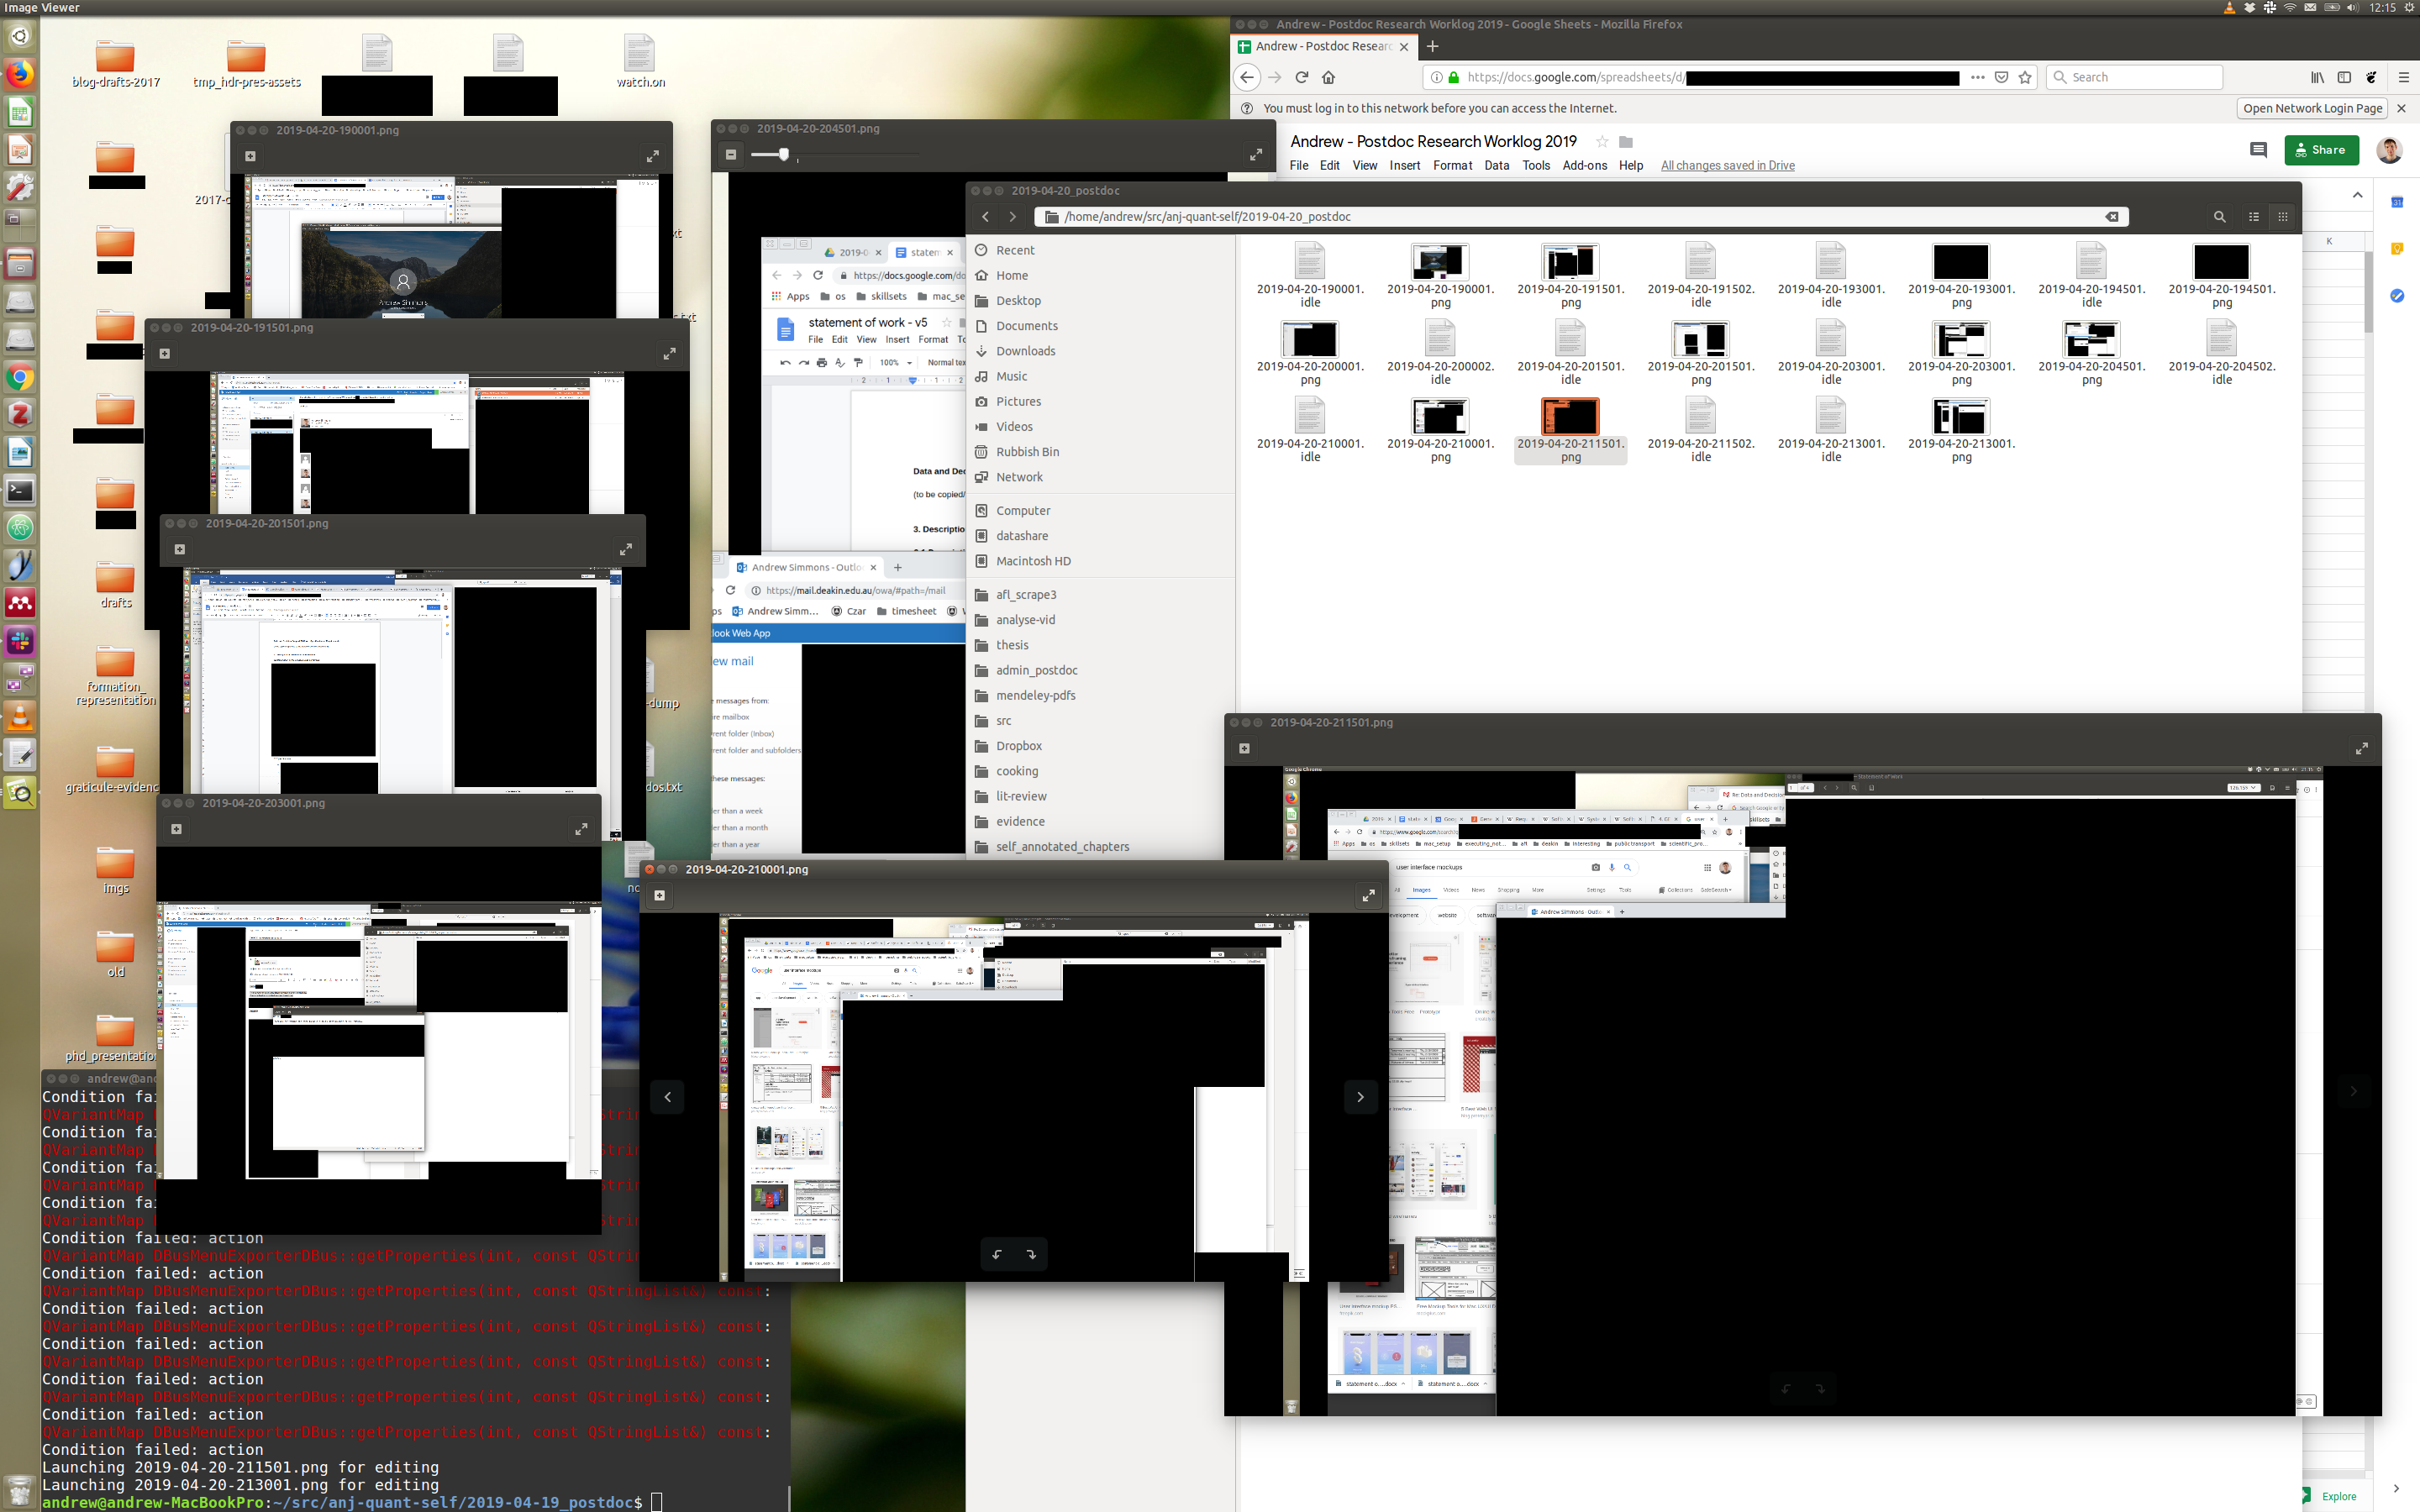Toggle Firefox sidebar panel

[x=2344, y=77]
